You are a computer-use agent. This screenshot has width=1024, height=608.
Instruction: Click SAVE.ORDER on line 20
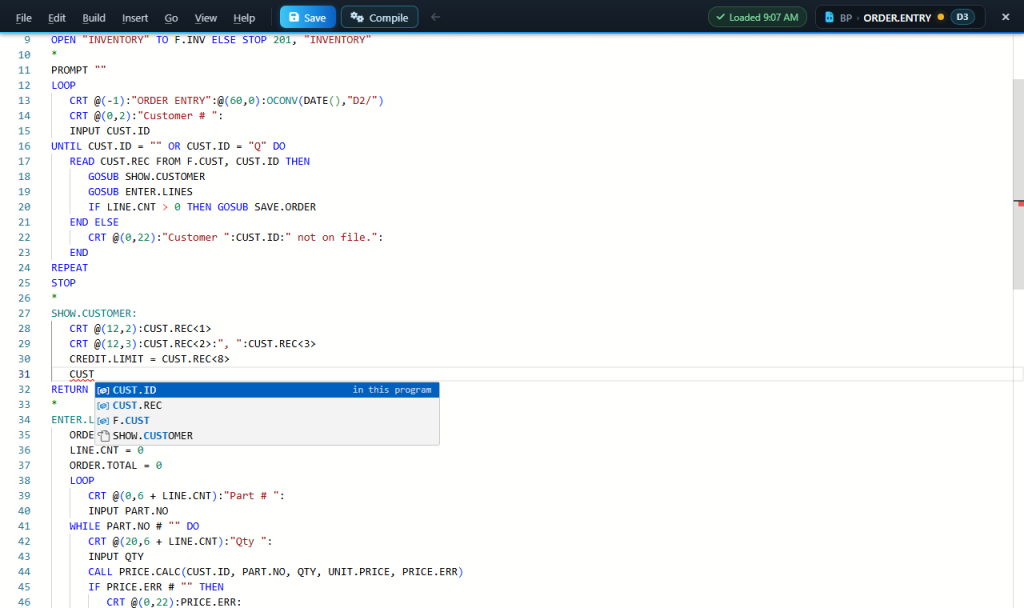coord(285,207)
